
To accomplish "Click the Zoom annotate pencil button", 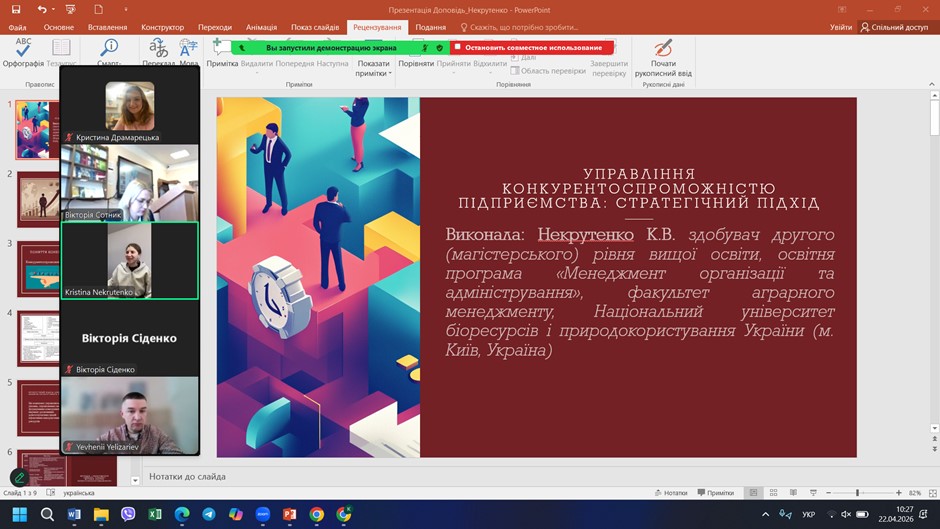I will tap(19, 477).
